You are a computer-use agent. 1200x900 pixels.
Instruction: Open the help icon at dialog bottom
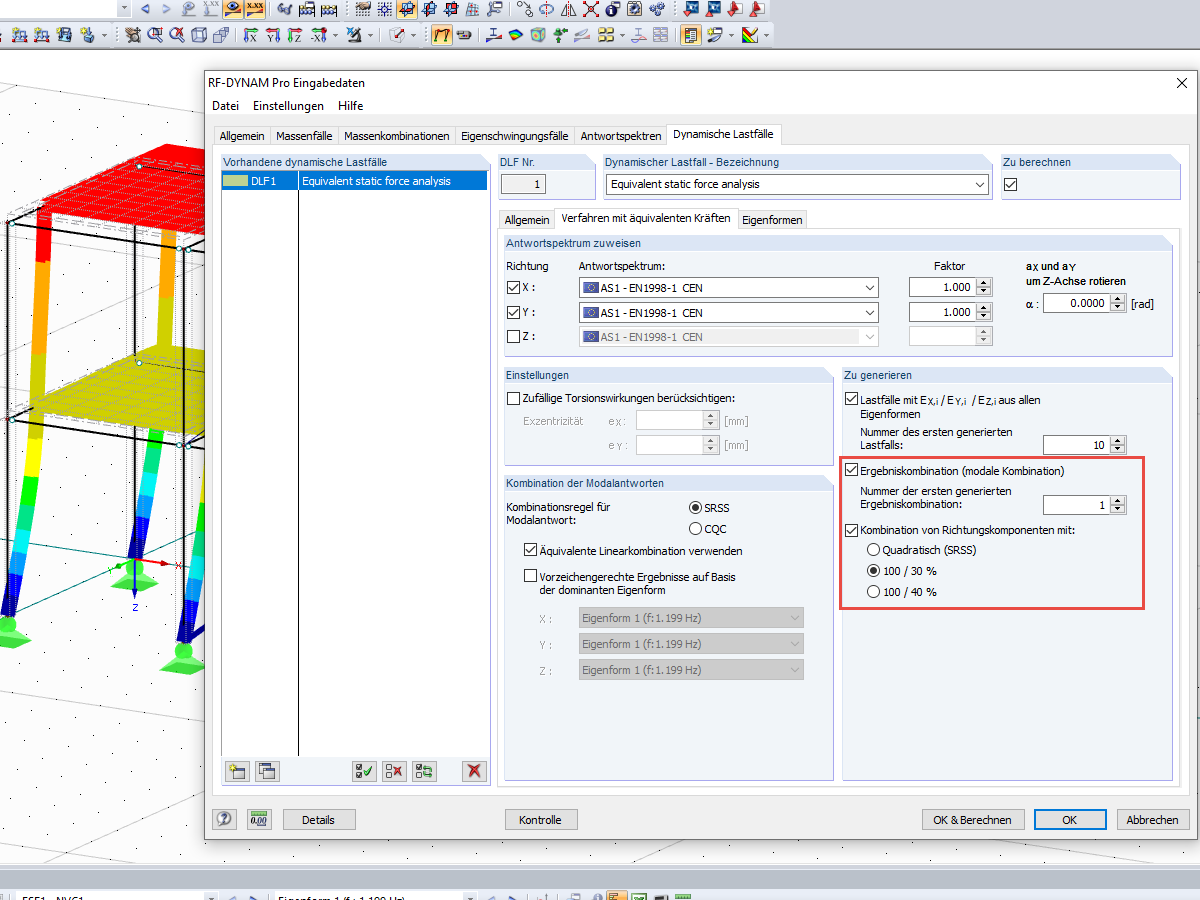click(225, 820)
